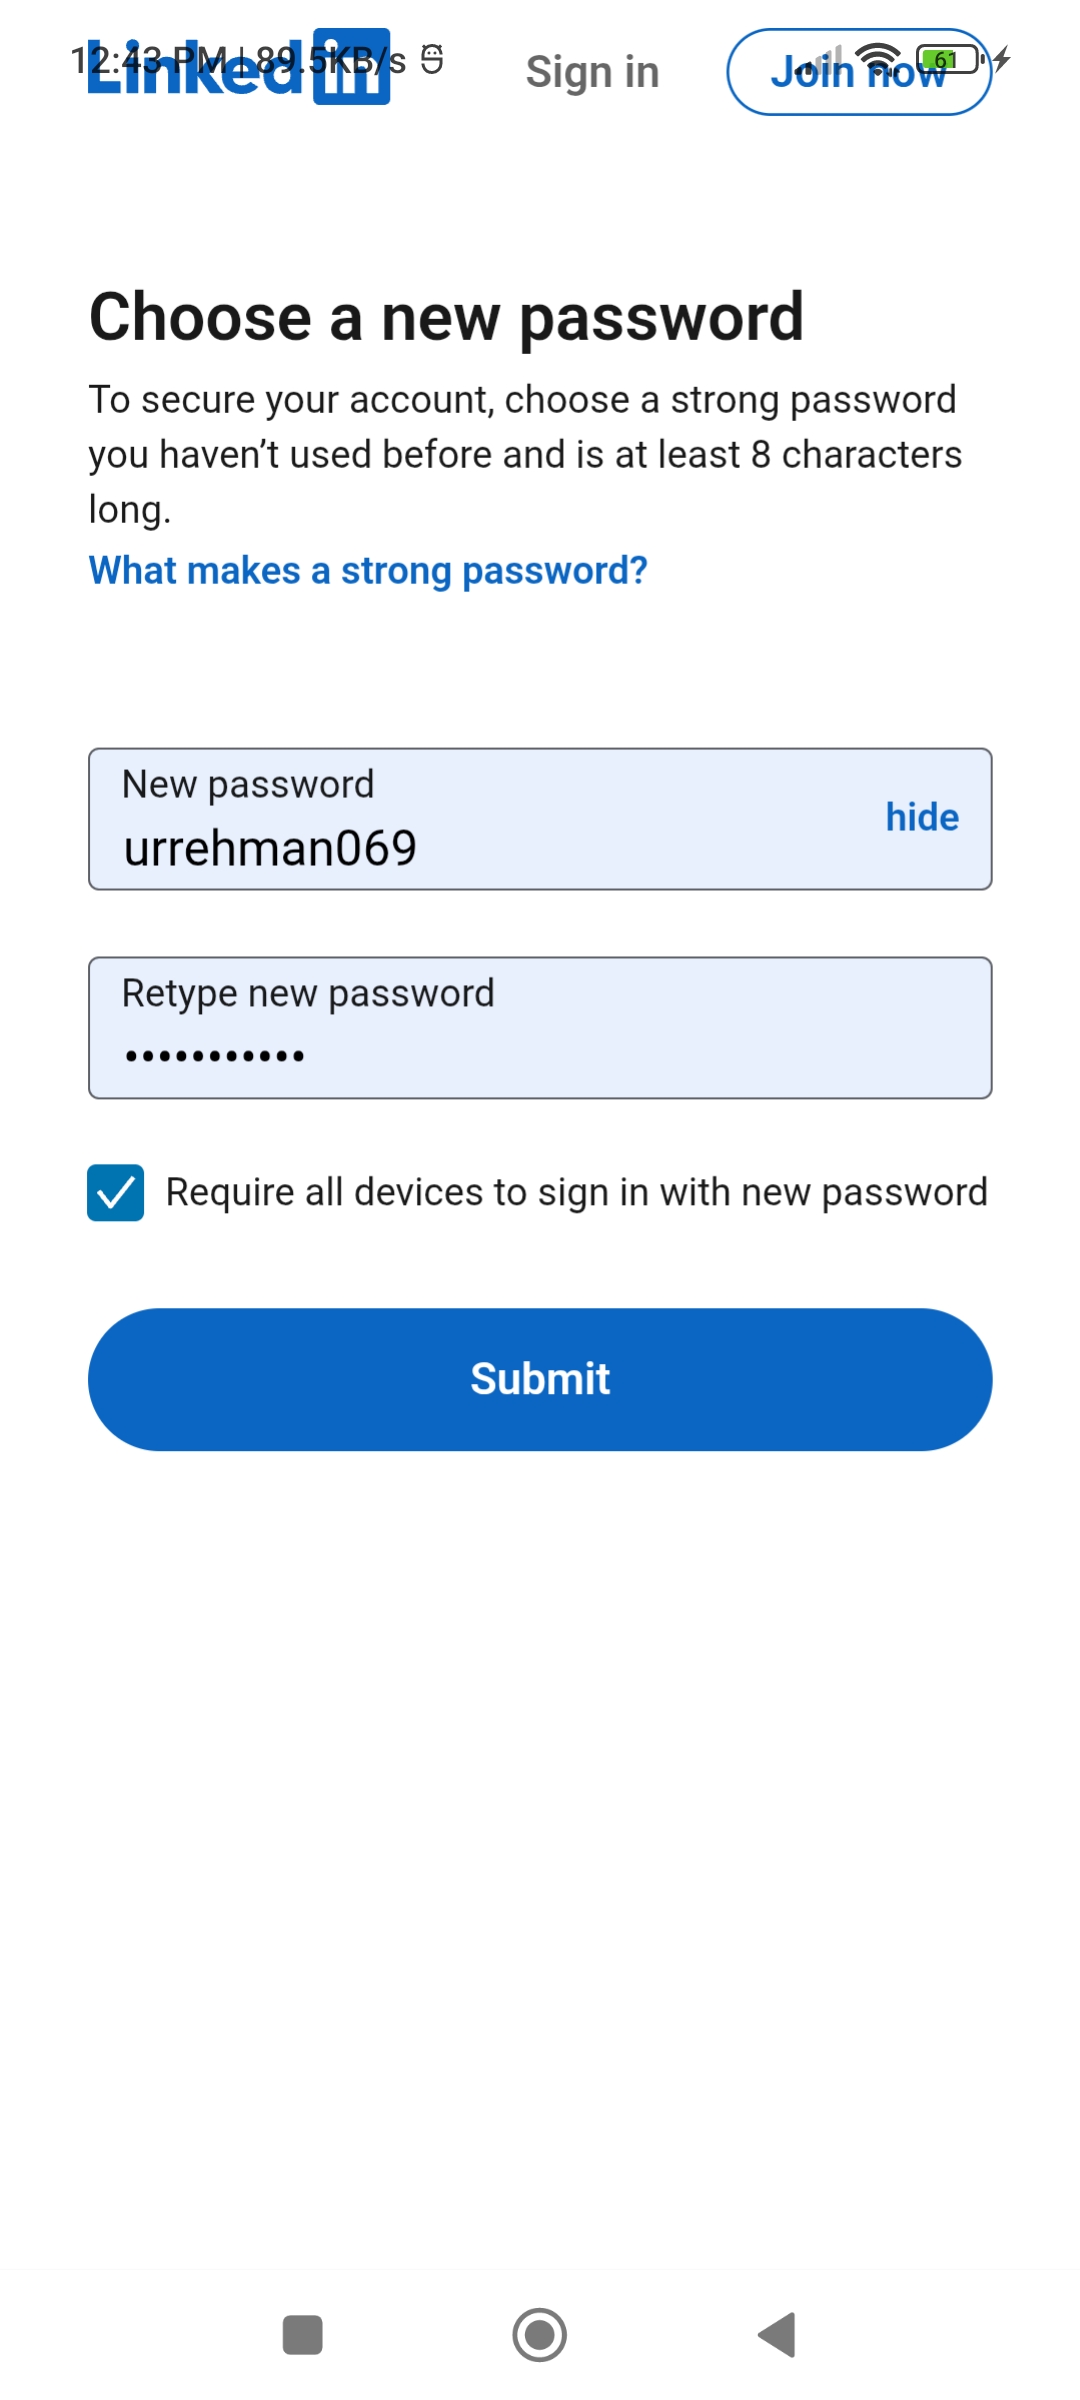The image size is (1080, 2400).
Task: Tap the battery level indicator
Action: pos(946,60)
